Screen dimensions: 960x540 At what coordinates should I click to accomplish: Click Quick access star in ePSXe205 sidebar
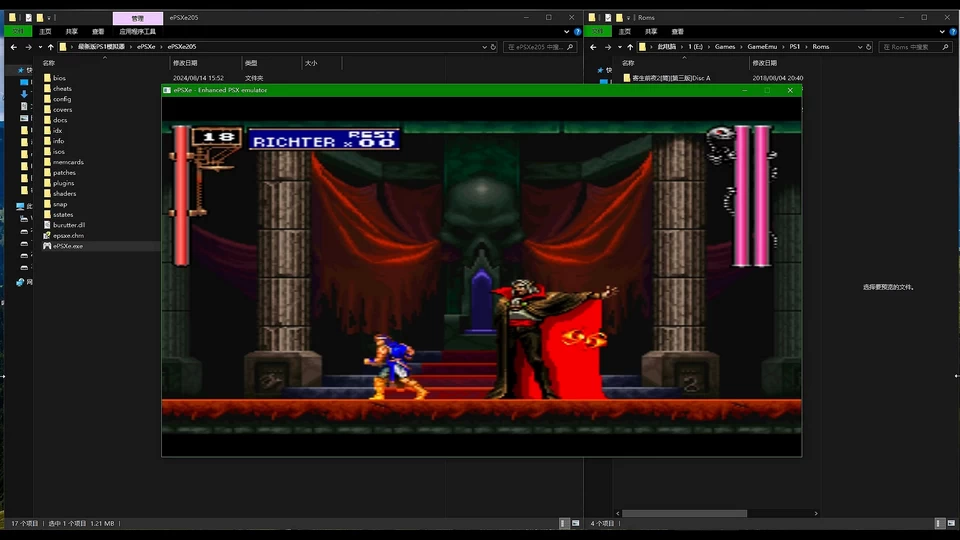pos(20,70)
